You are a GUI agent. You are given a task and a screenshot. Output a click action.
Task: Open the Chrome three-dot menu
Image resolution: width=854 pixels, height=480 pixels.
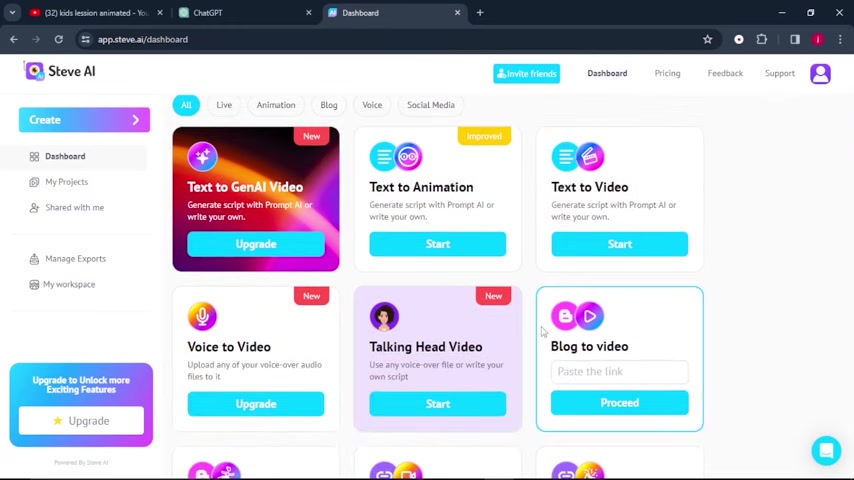coord(840,39)
